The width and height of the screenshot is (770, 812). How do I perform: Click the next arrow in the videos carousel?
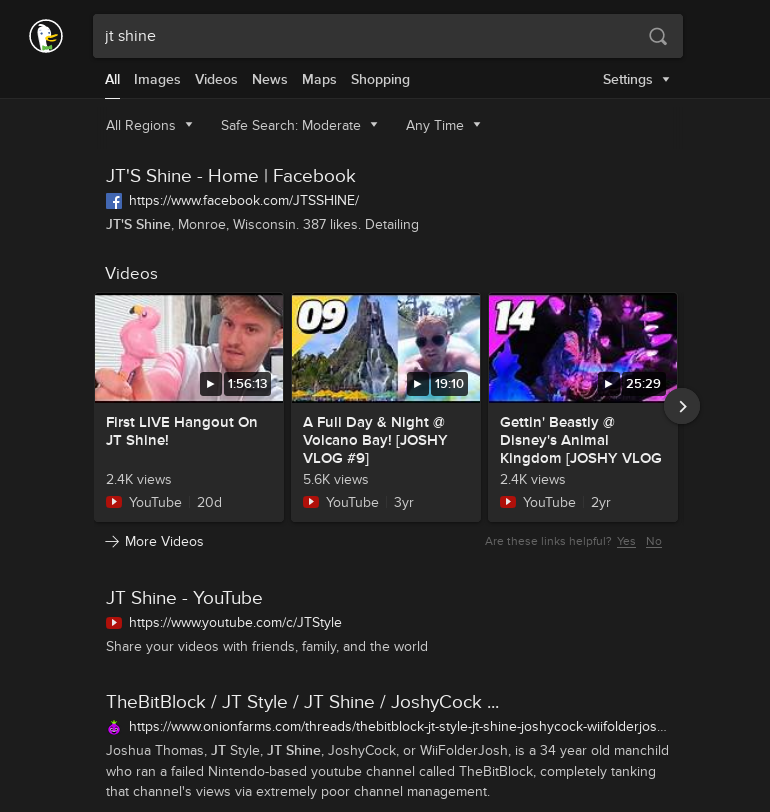coord(682,406)
